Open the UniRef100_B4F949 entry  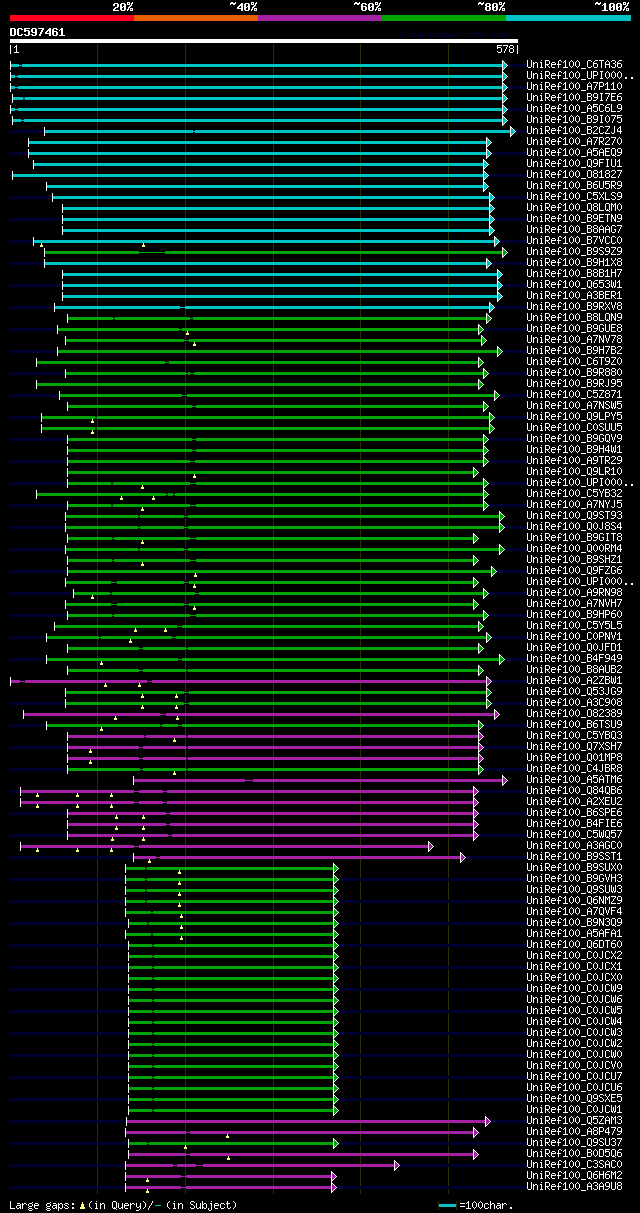coord(574,658)
